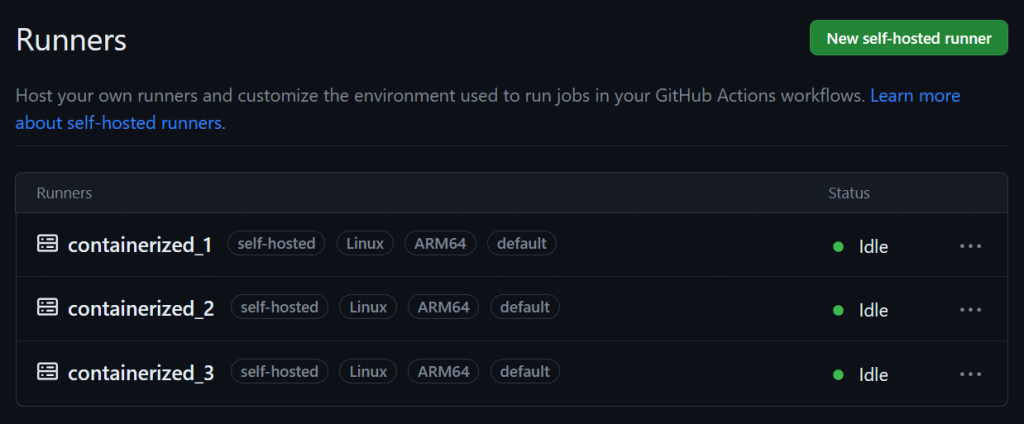Open the containerized_1 runner details

tap(139, 245)
